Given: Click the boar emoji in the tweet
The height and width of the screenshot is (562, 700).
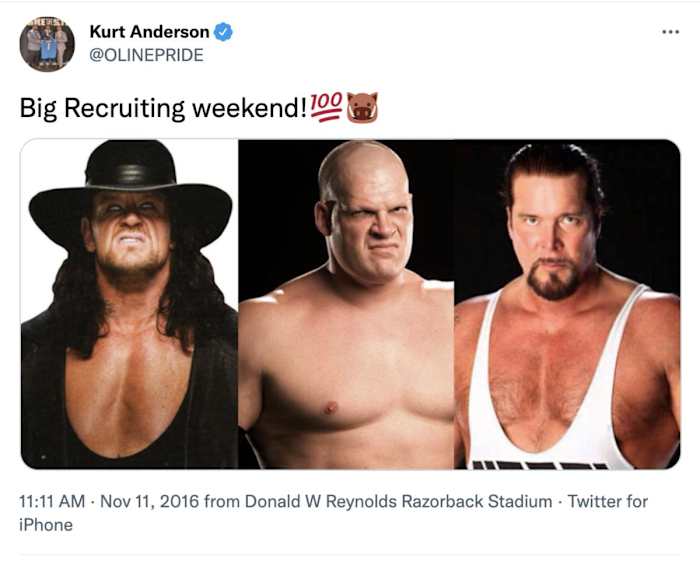Looking at the screenshot, I should [362, 105].
